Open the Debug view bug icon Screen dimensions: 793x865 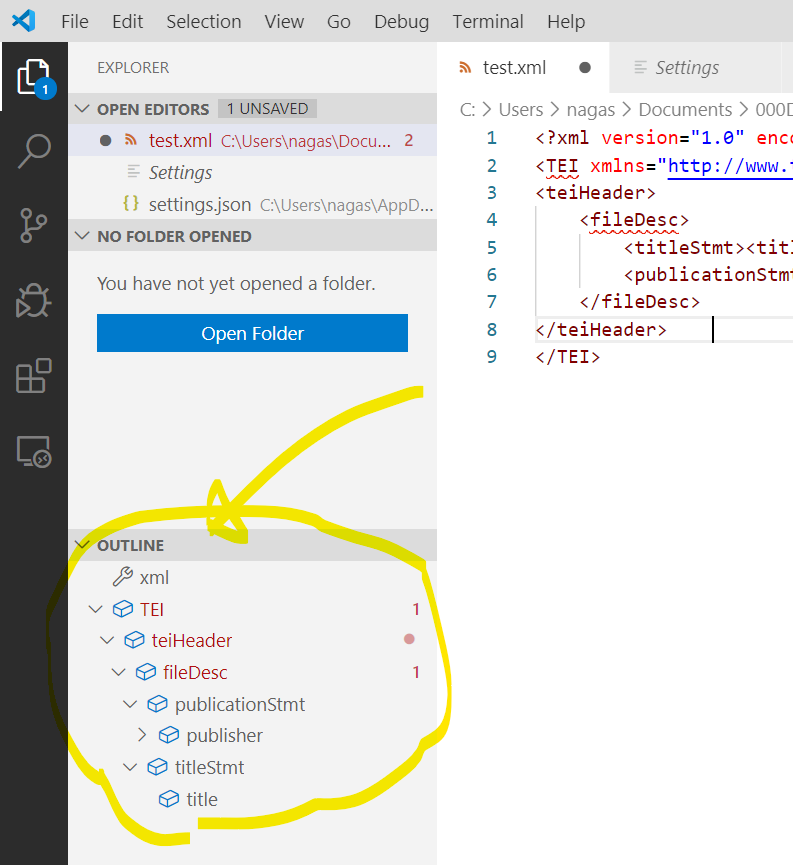pos(34,301)
